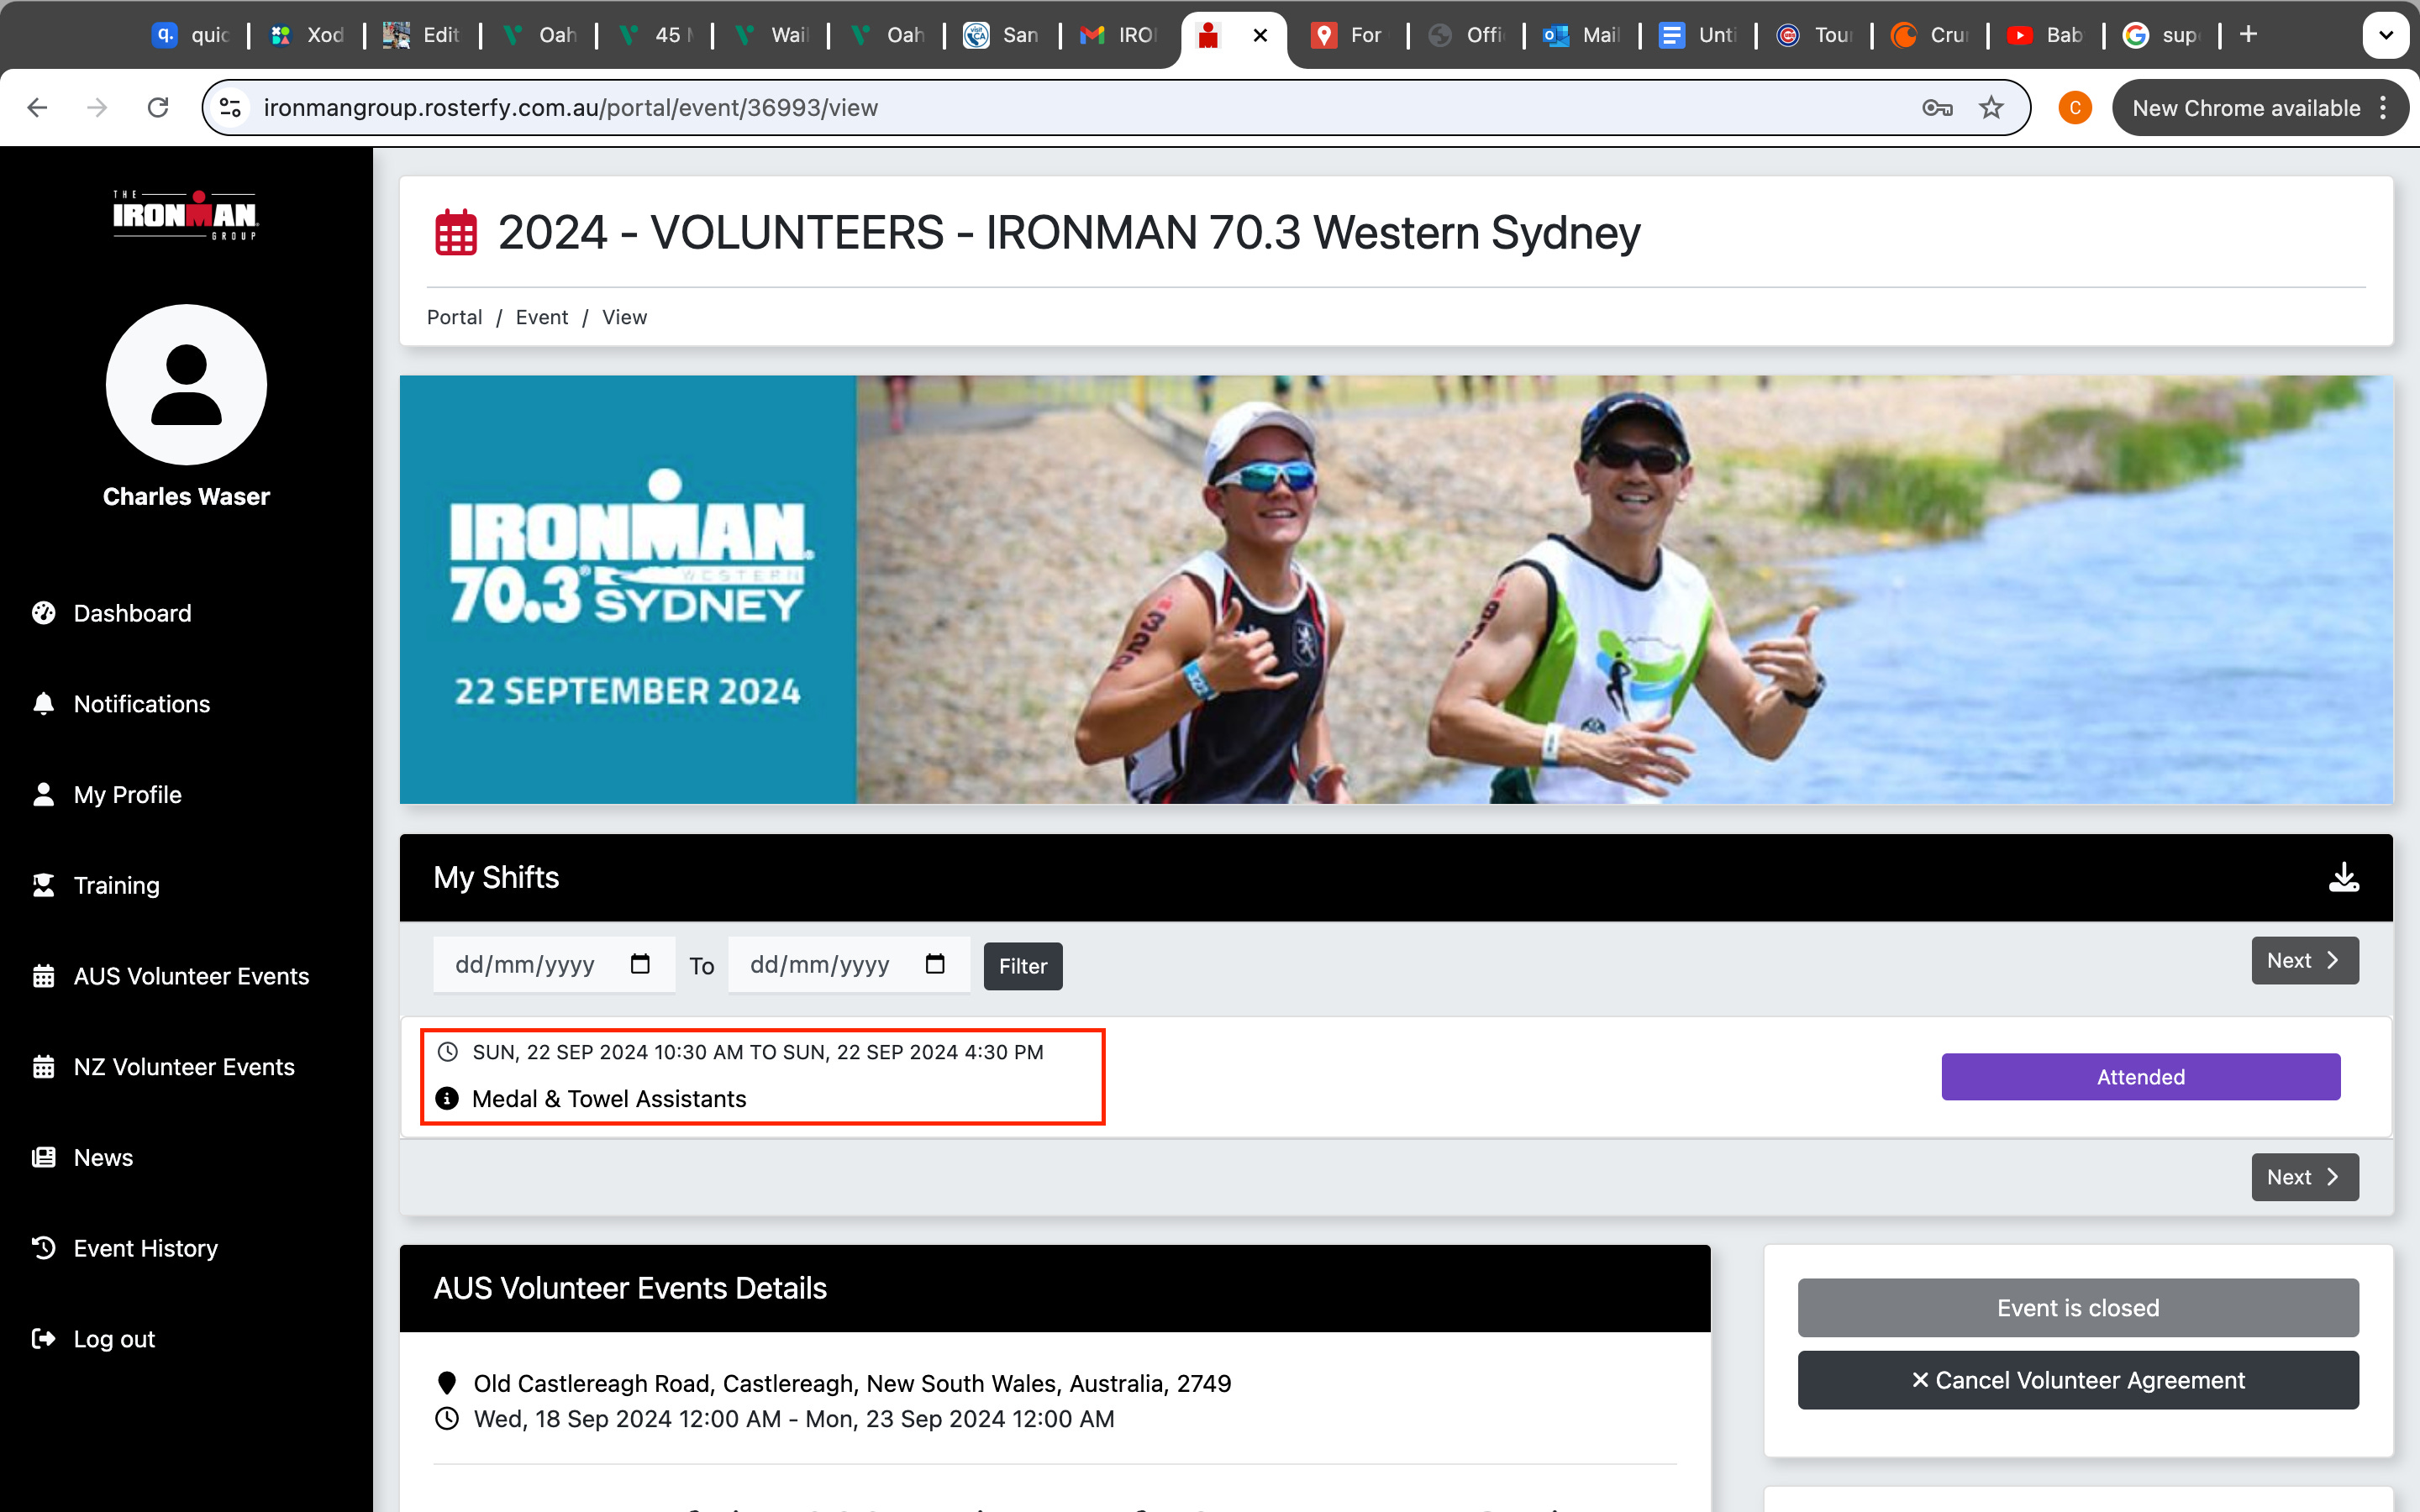The height and width of the screenshot is (1512, 2420).
Task: View site information icon in the address bar
Action: 231,108
